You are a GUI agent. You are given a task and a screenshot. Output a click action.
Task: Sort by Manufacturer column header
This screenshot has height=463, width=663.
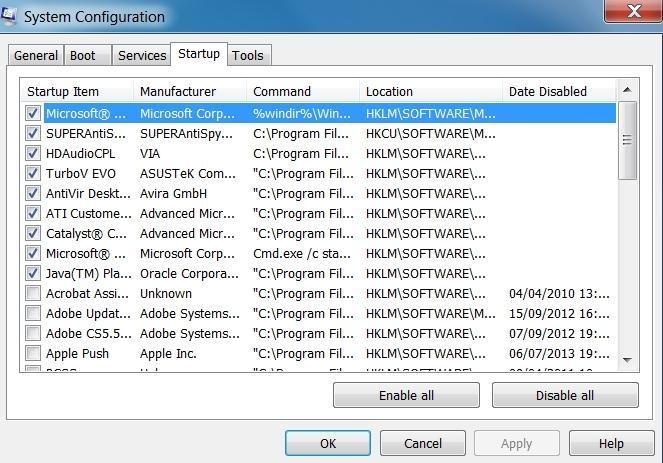[190, 91]
